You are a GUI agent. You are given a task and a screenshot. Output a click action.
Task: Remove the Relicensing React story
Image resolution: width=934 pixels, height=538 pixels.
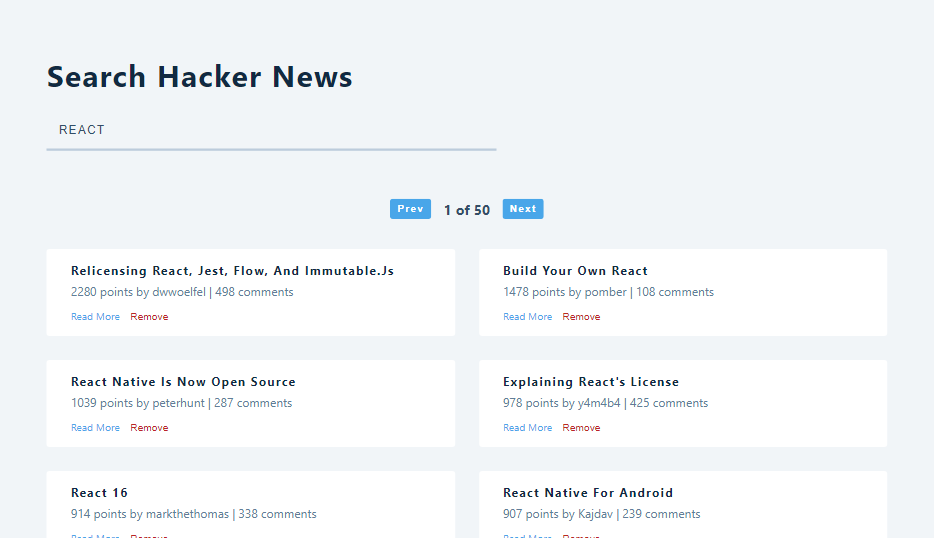149,317
